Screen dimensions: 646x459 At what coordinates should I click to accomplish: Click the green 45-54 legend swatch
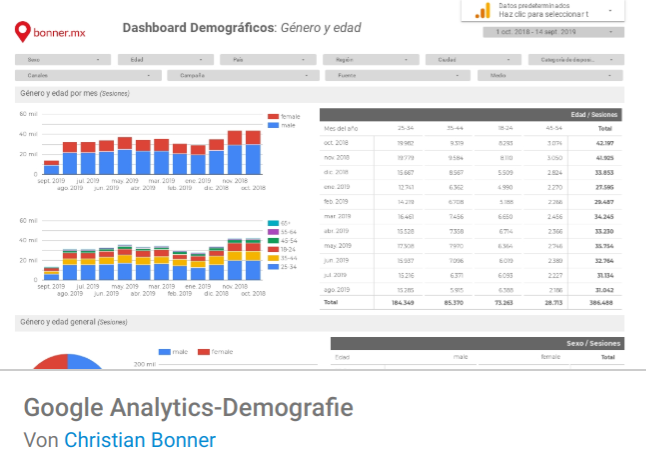tap(273, 241)
